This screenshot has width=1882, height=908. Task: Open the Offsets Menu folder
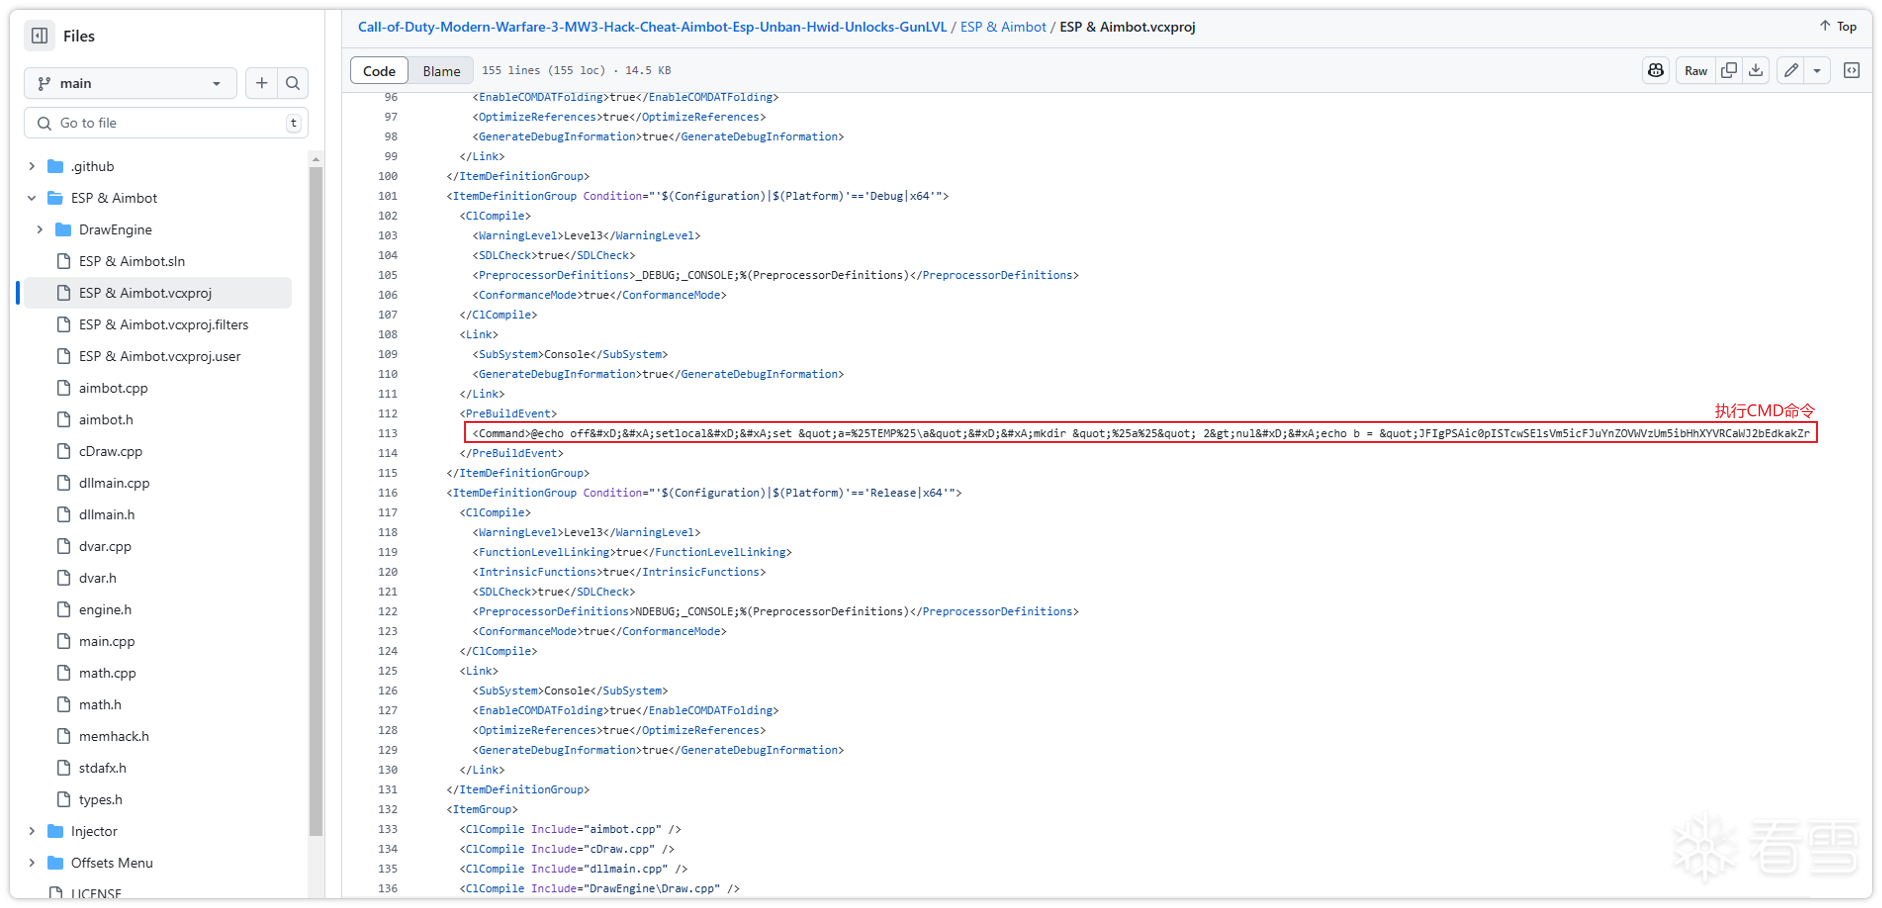(x=112, y=863)
